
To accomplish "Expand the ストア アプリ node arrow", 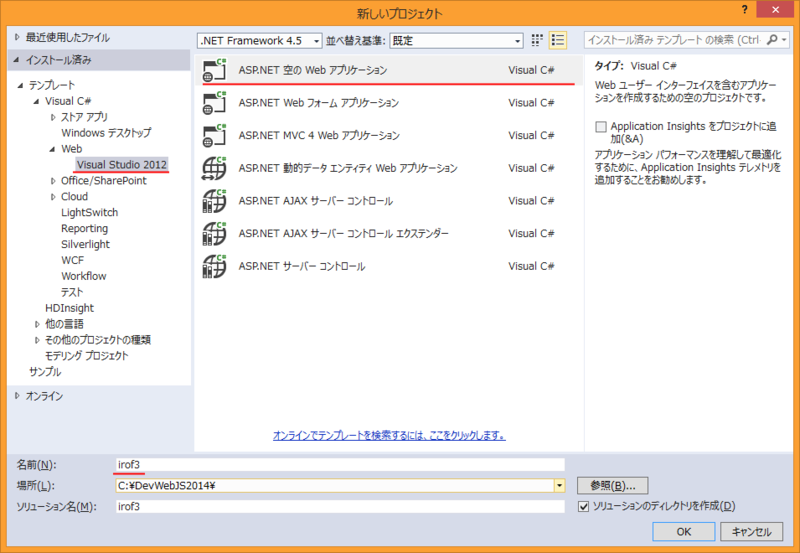I will (x=53, y=117).
